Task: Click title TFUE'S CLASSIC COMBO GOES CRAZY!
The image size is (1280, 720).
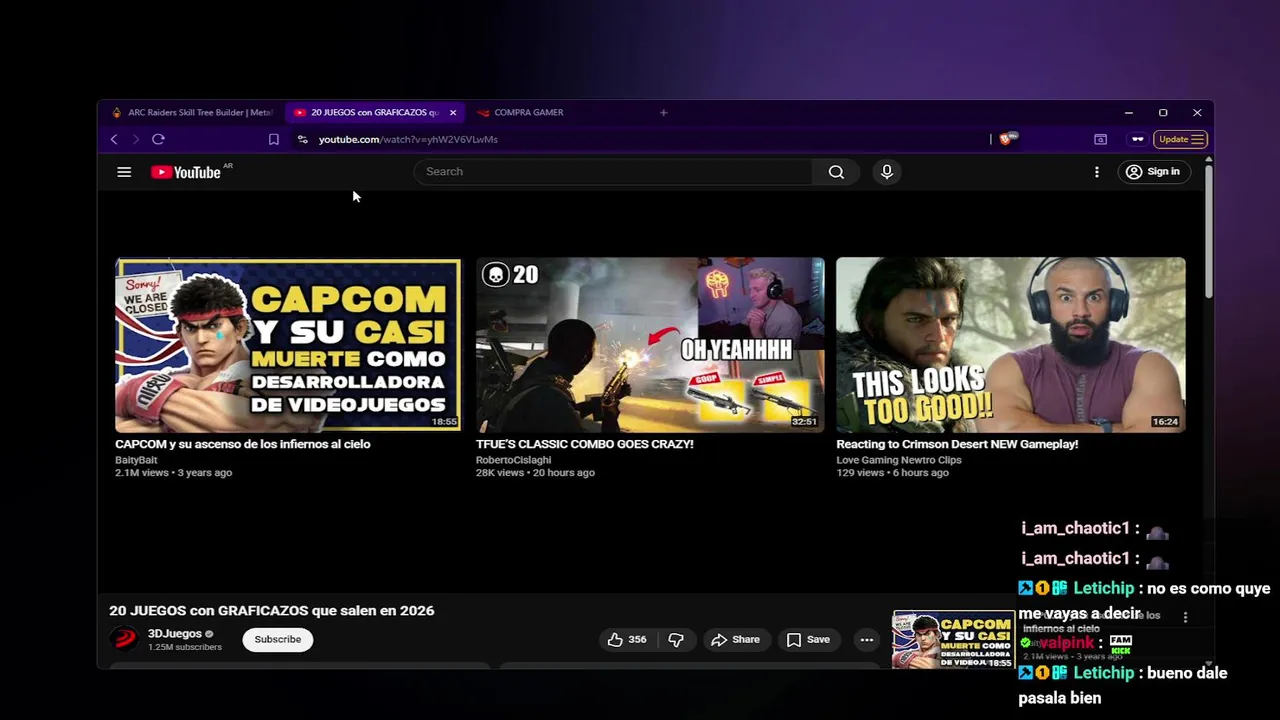Action: (x=584, y=444)
